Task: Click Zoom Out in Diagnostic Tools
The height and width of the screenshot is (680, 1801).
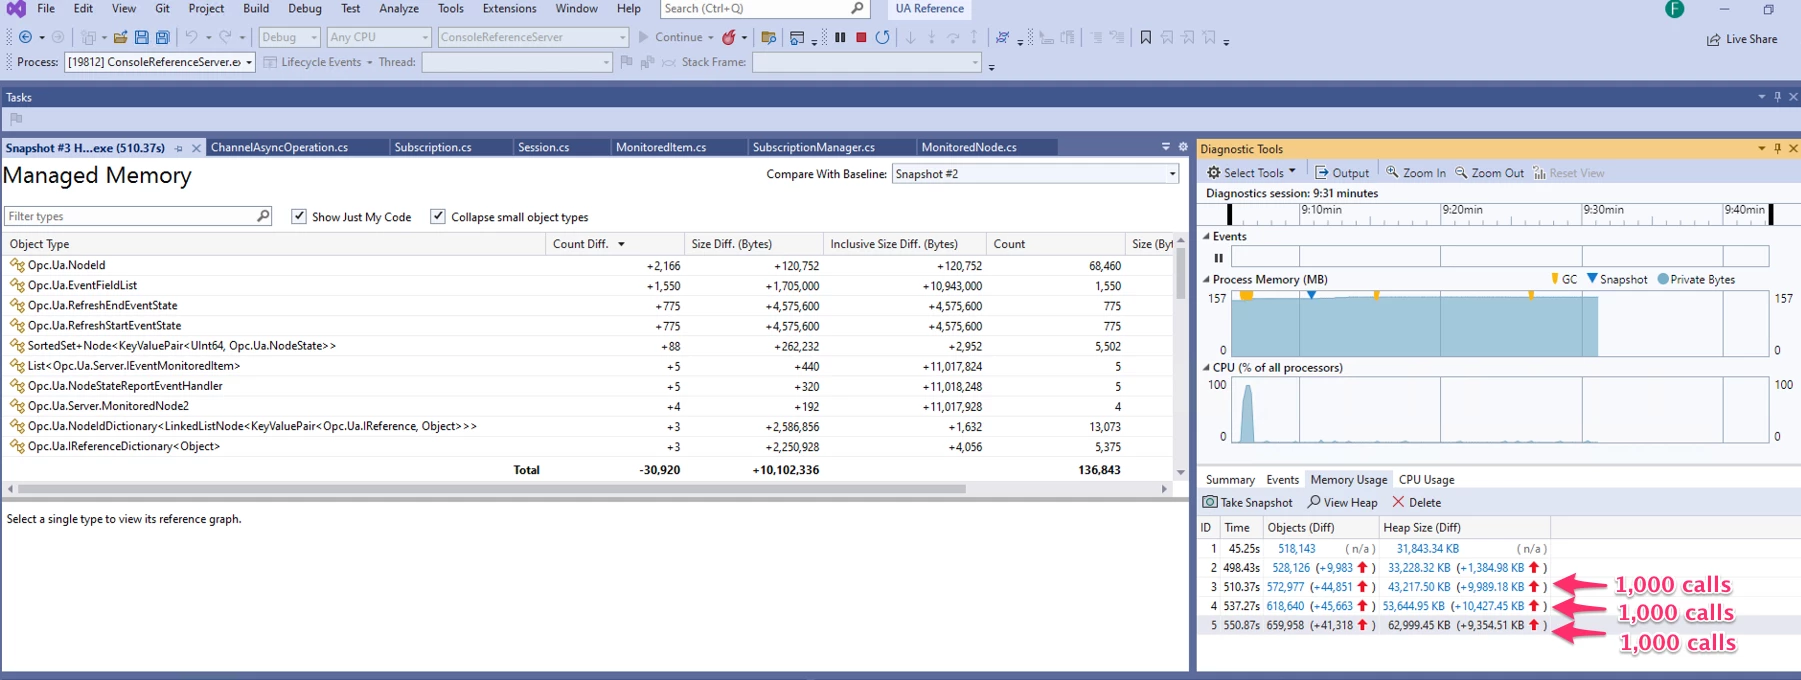Action: (1489, 173)
